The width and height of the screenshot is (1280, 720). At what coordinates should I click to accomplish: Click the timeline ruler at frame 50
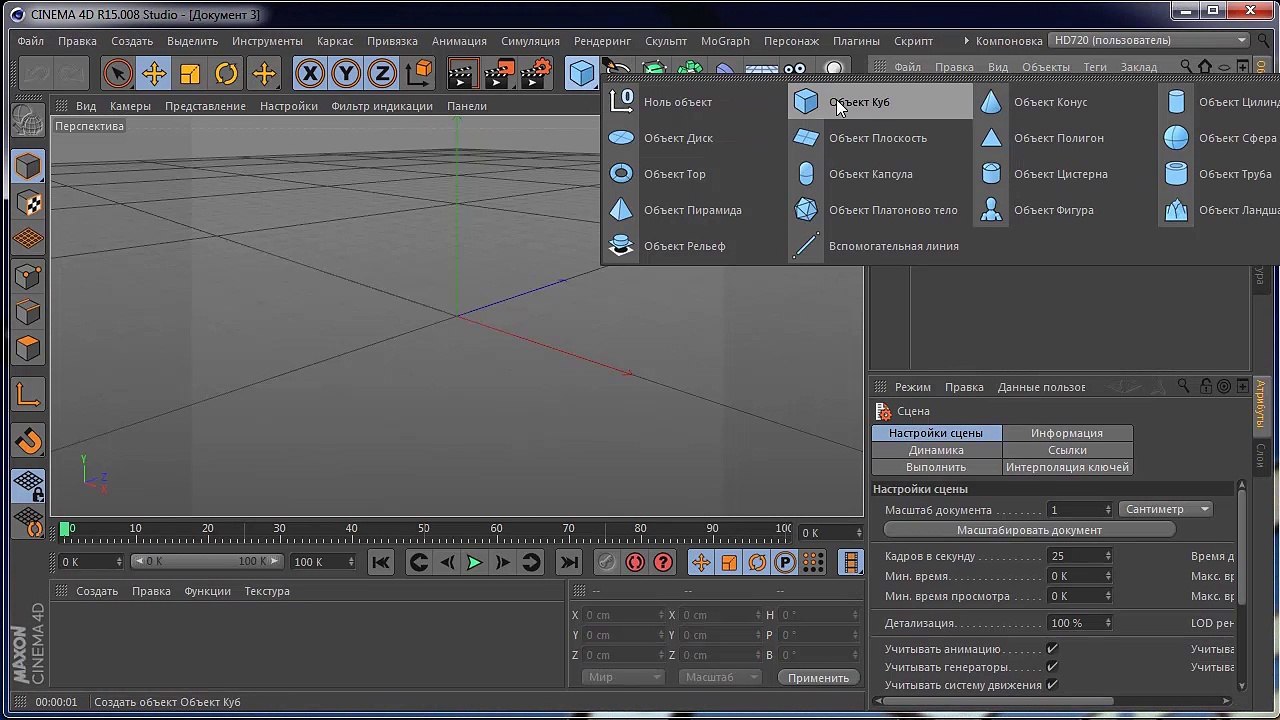pyautogui.click(x=424, y=529)
